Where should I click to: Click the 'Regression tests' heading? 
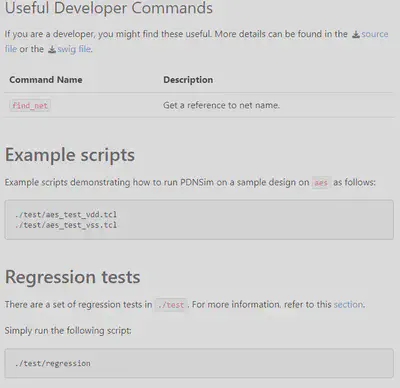pyautogui.click(x=73, y=277)
